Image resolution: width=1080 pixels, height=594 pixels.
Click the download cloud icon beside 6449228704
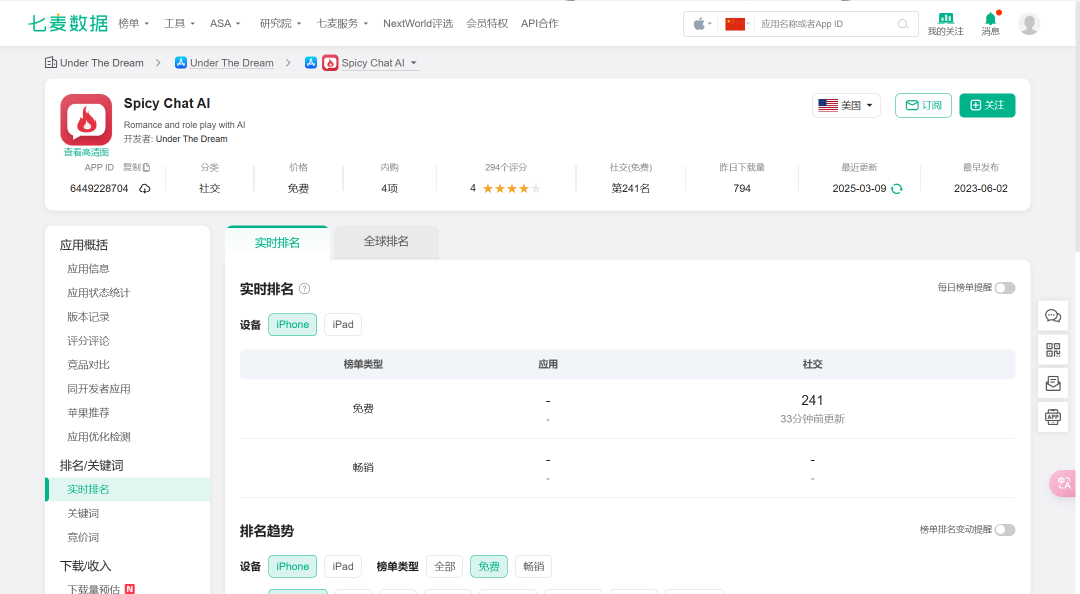point(145,188)
